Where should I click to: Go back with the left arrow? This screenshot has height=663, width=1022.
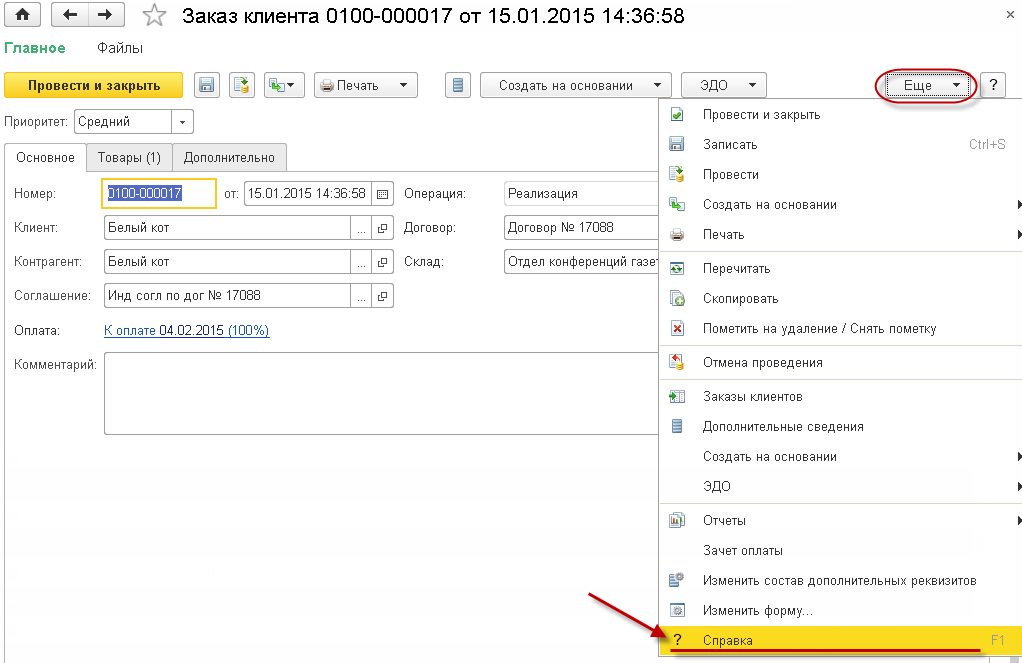tap(70, 15)
